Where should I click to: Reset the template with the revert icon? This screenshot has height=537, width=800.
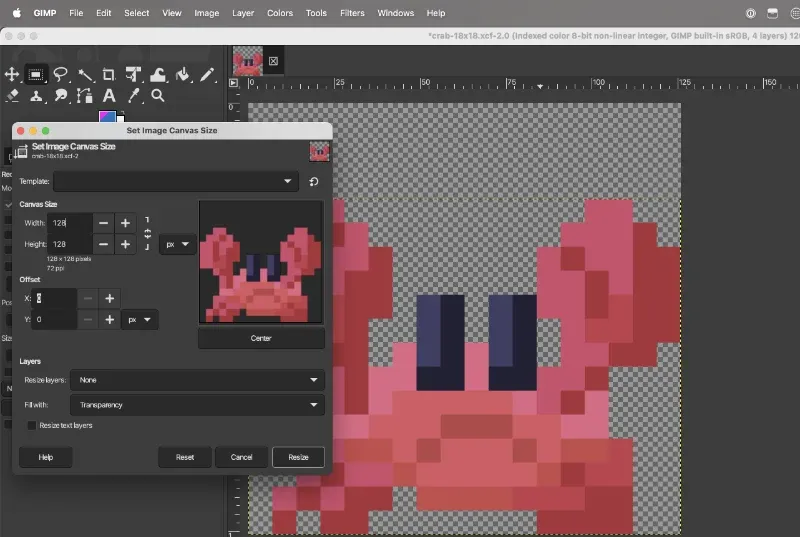(x=314, y=182)
